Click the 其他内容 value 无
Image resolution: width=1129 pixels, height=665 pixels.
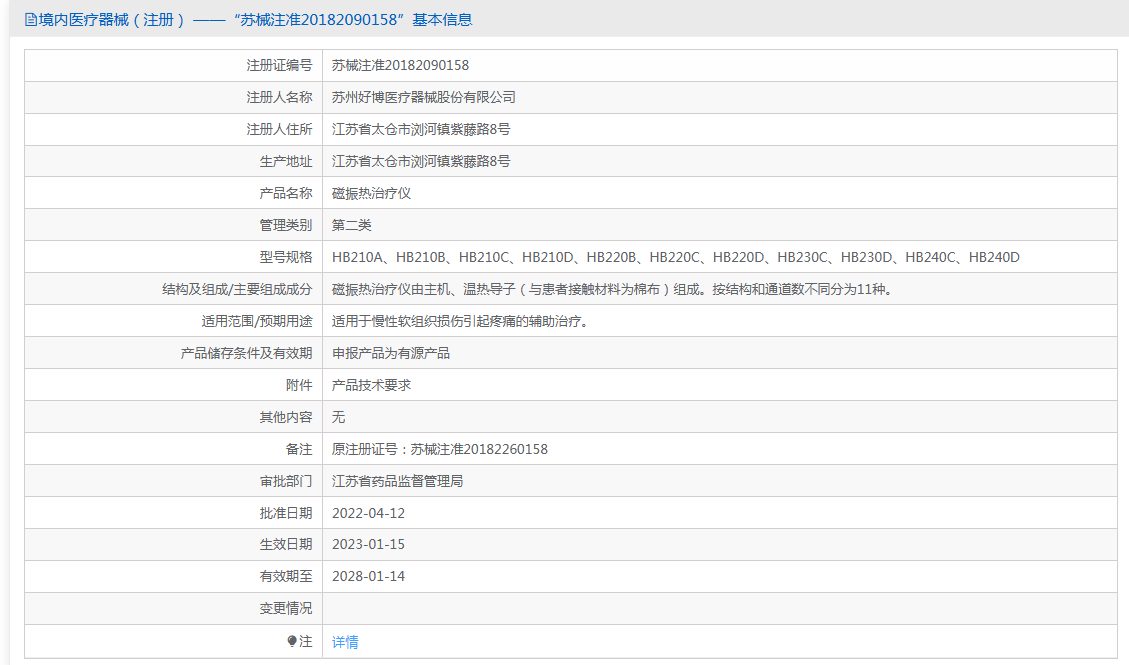[x=338, y=417]
